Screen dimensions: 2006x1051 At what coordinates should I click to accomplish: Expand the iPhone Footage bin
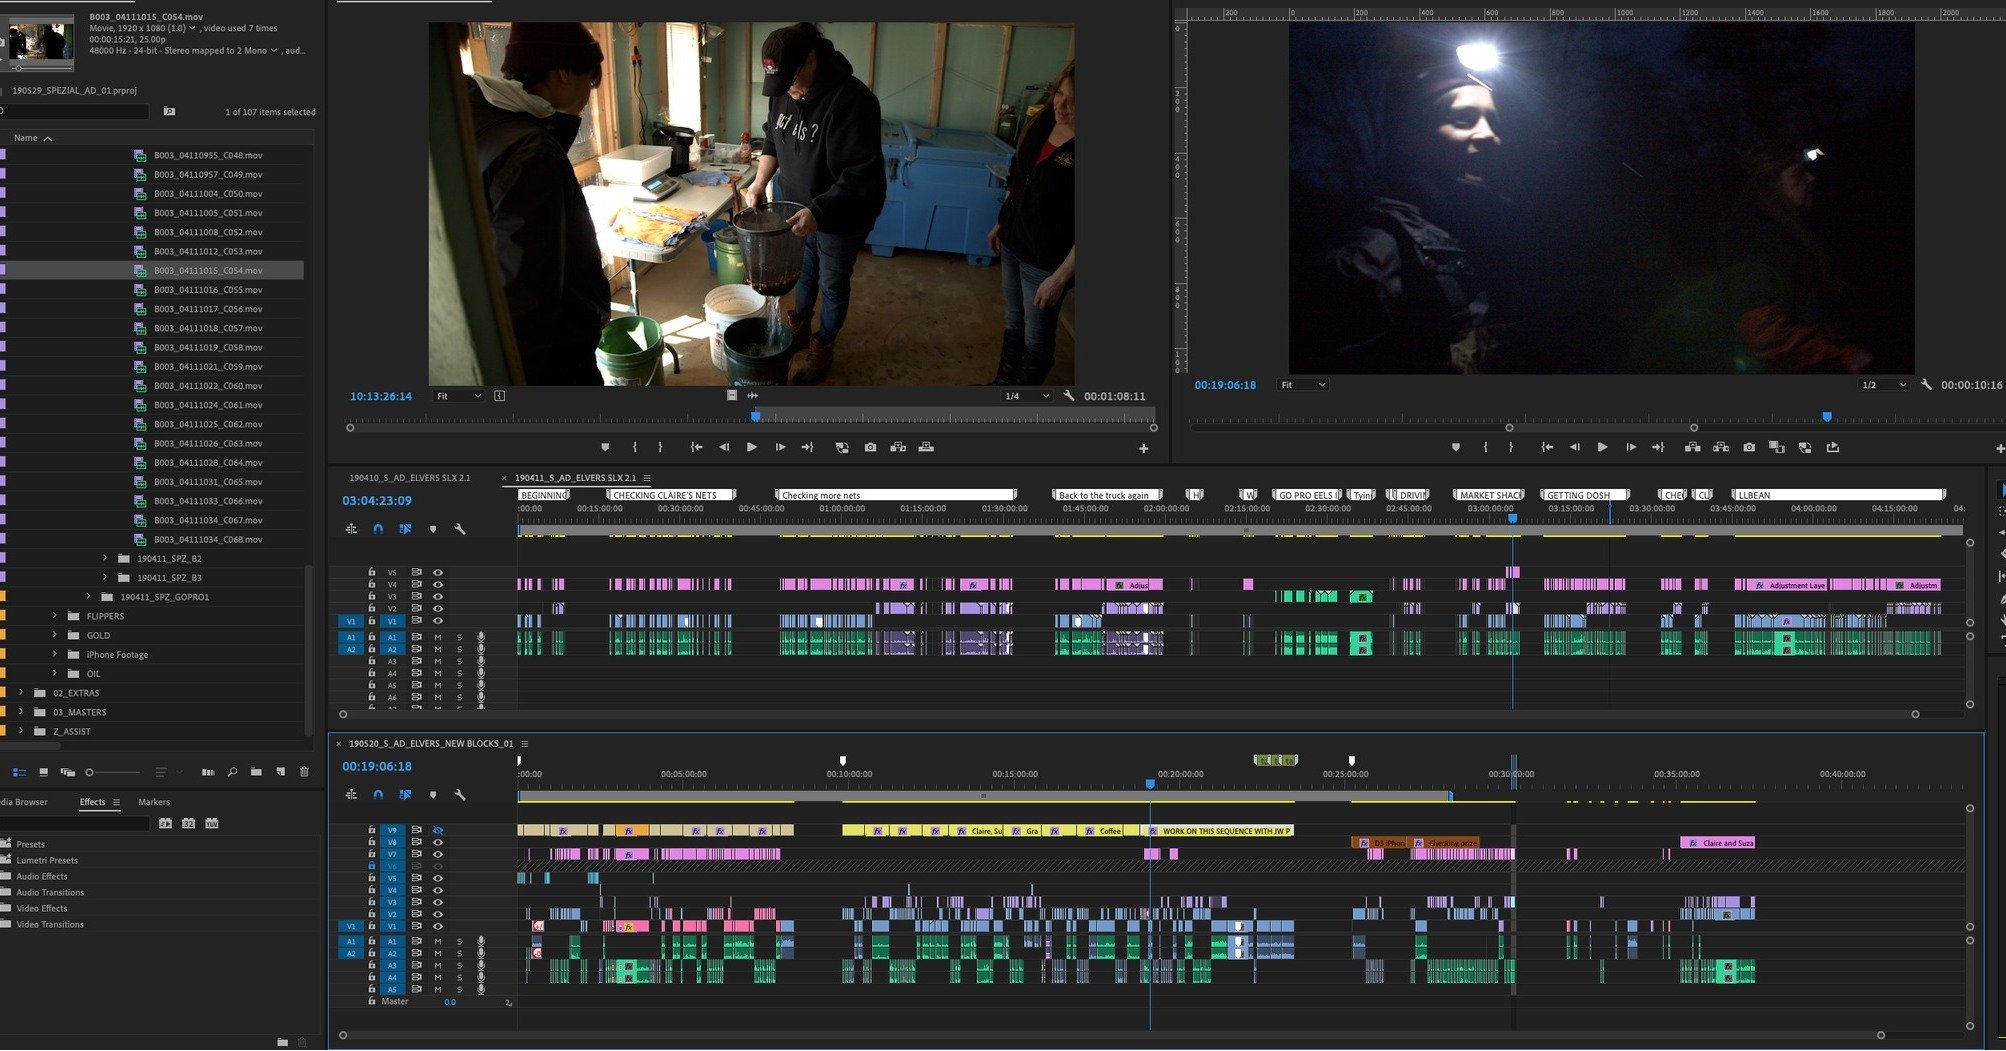(x=54, y=654)
